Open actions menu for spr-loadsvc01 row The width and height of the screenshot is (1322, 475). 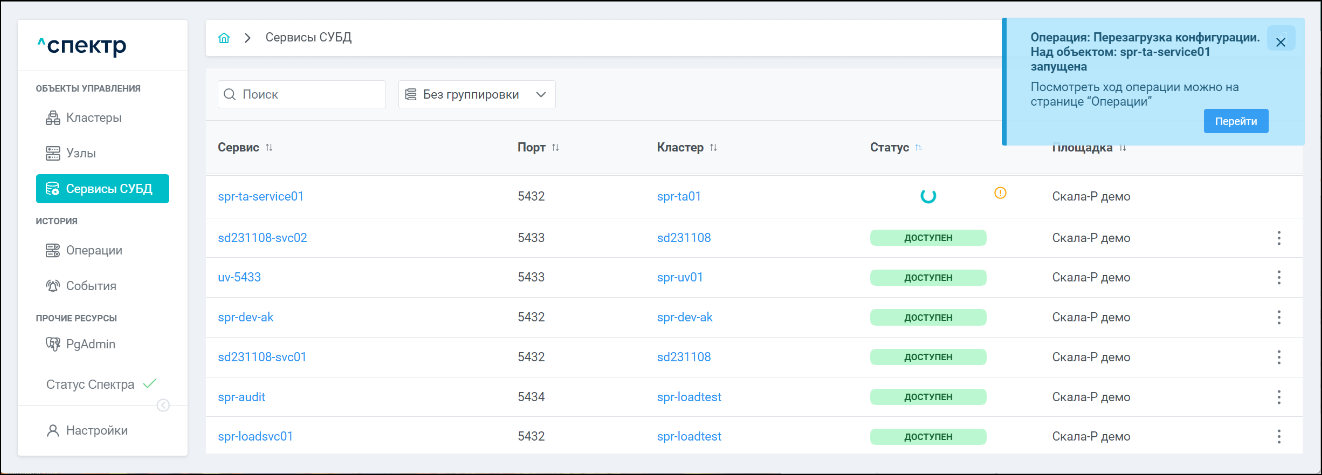tap(1278, 437)
